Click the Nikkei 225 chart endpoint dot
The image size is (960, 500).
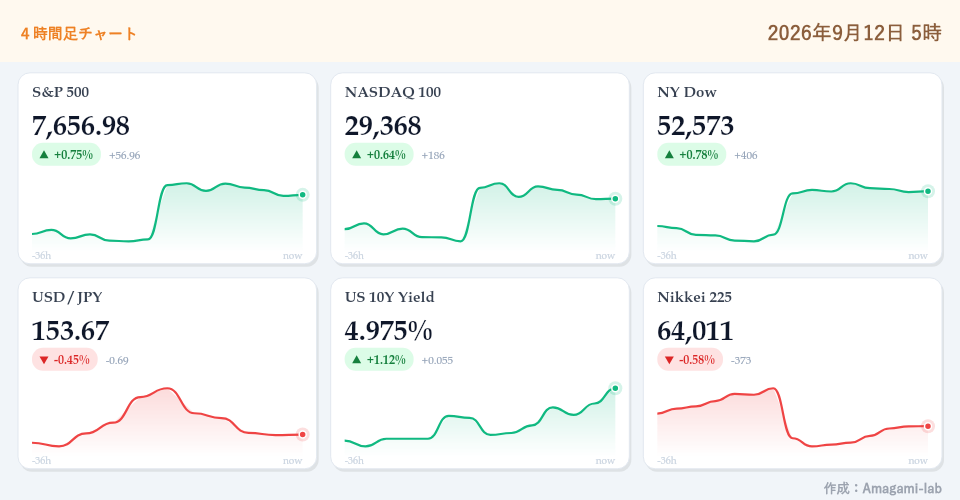point(928,427)
